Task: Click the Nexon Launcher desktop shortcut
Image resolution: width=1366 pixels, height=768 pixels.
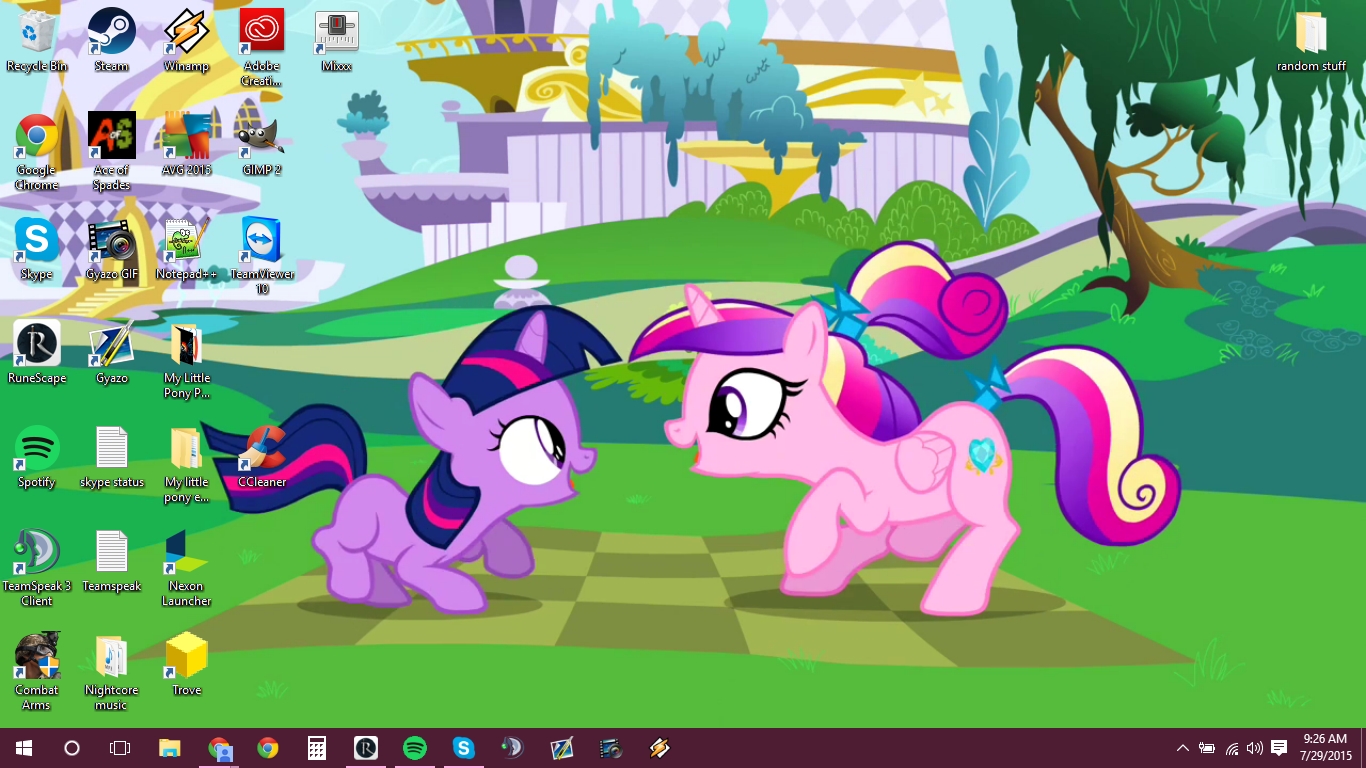Action: click(x=186, y=568)
